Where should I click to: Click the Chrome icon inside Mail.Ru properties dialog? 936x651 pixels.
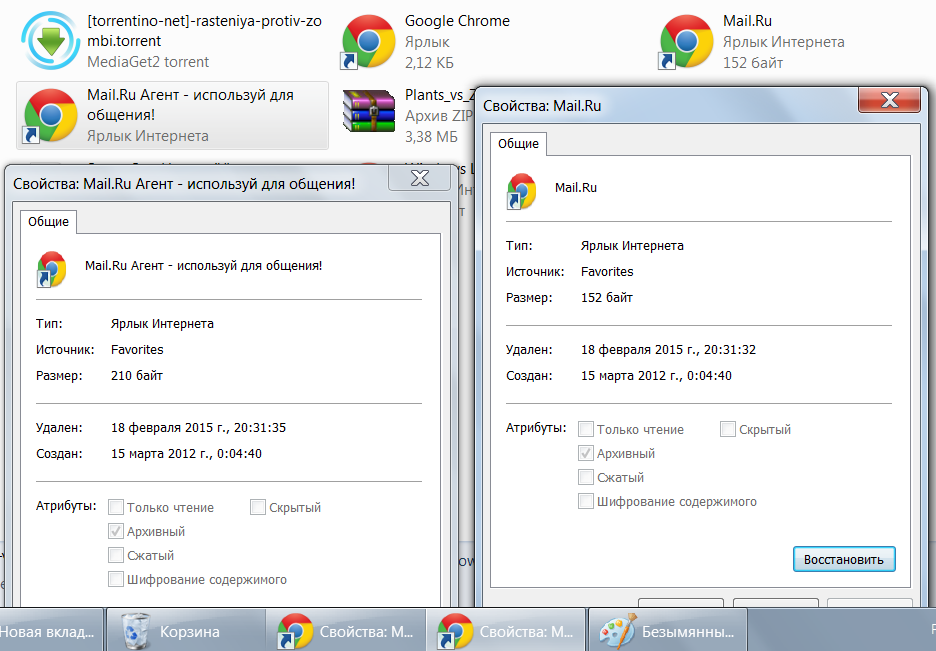click(x=521, y=191)
